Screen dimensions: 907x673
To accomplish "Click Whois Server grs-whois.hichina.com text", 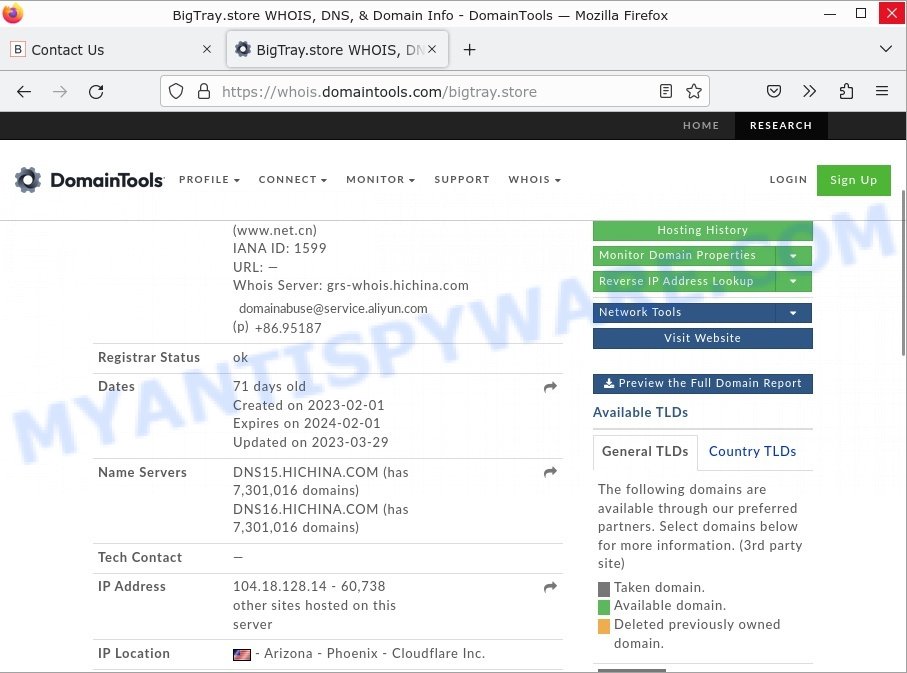I will click(351, 286).
